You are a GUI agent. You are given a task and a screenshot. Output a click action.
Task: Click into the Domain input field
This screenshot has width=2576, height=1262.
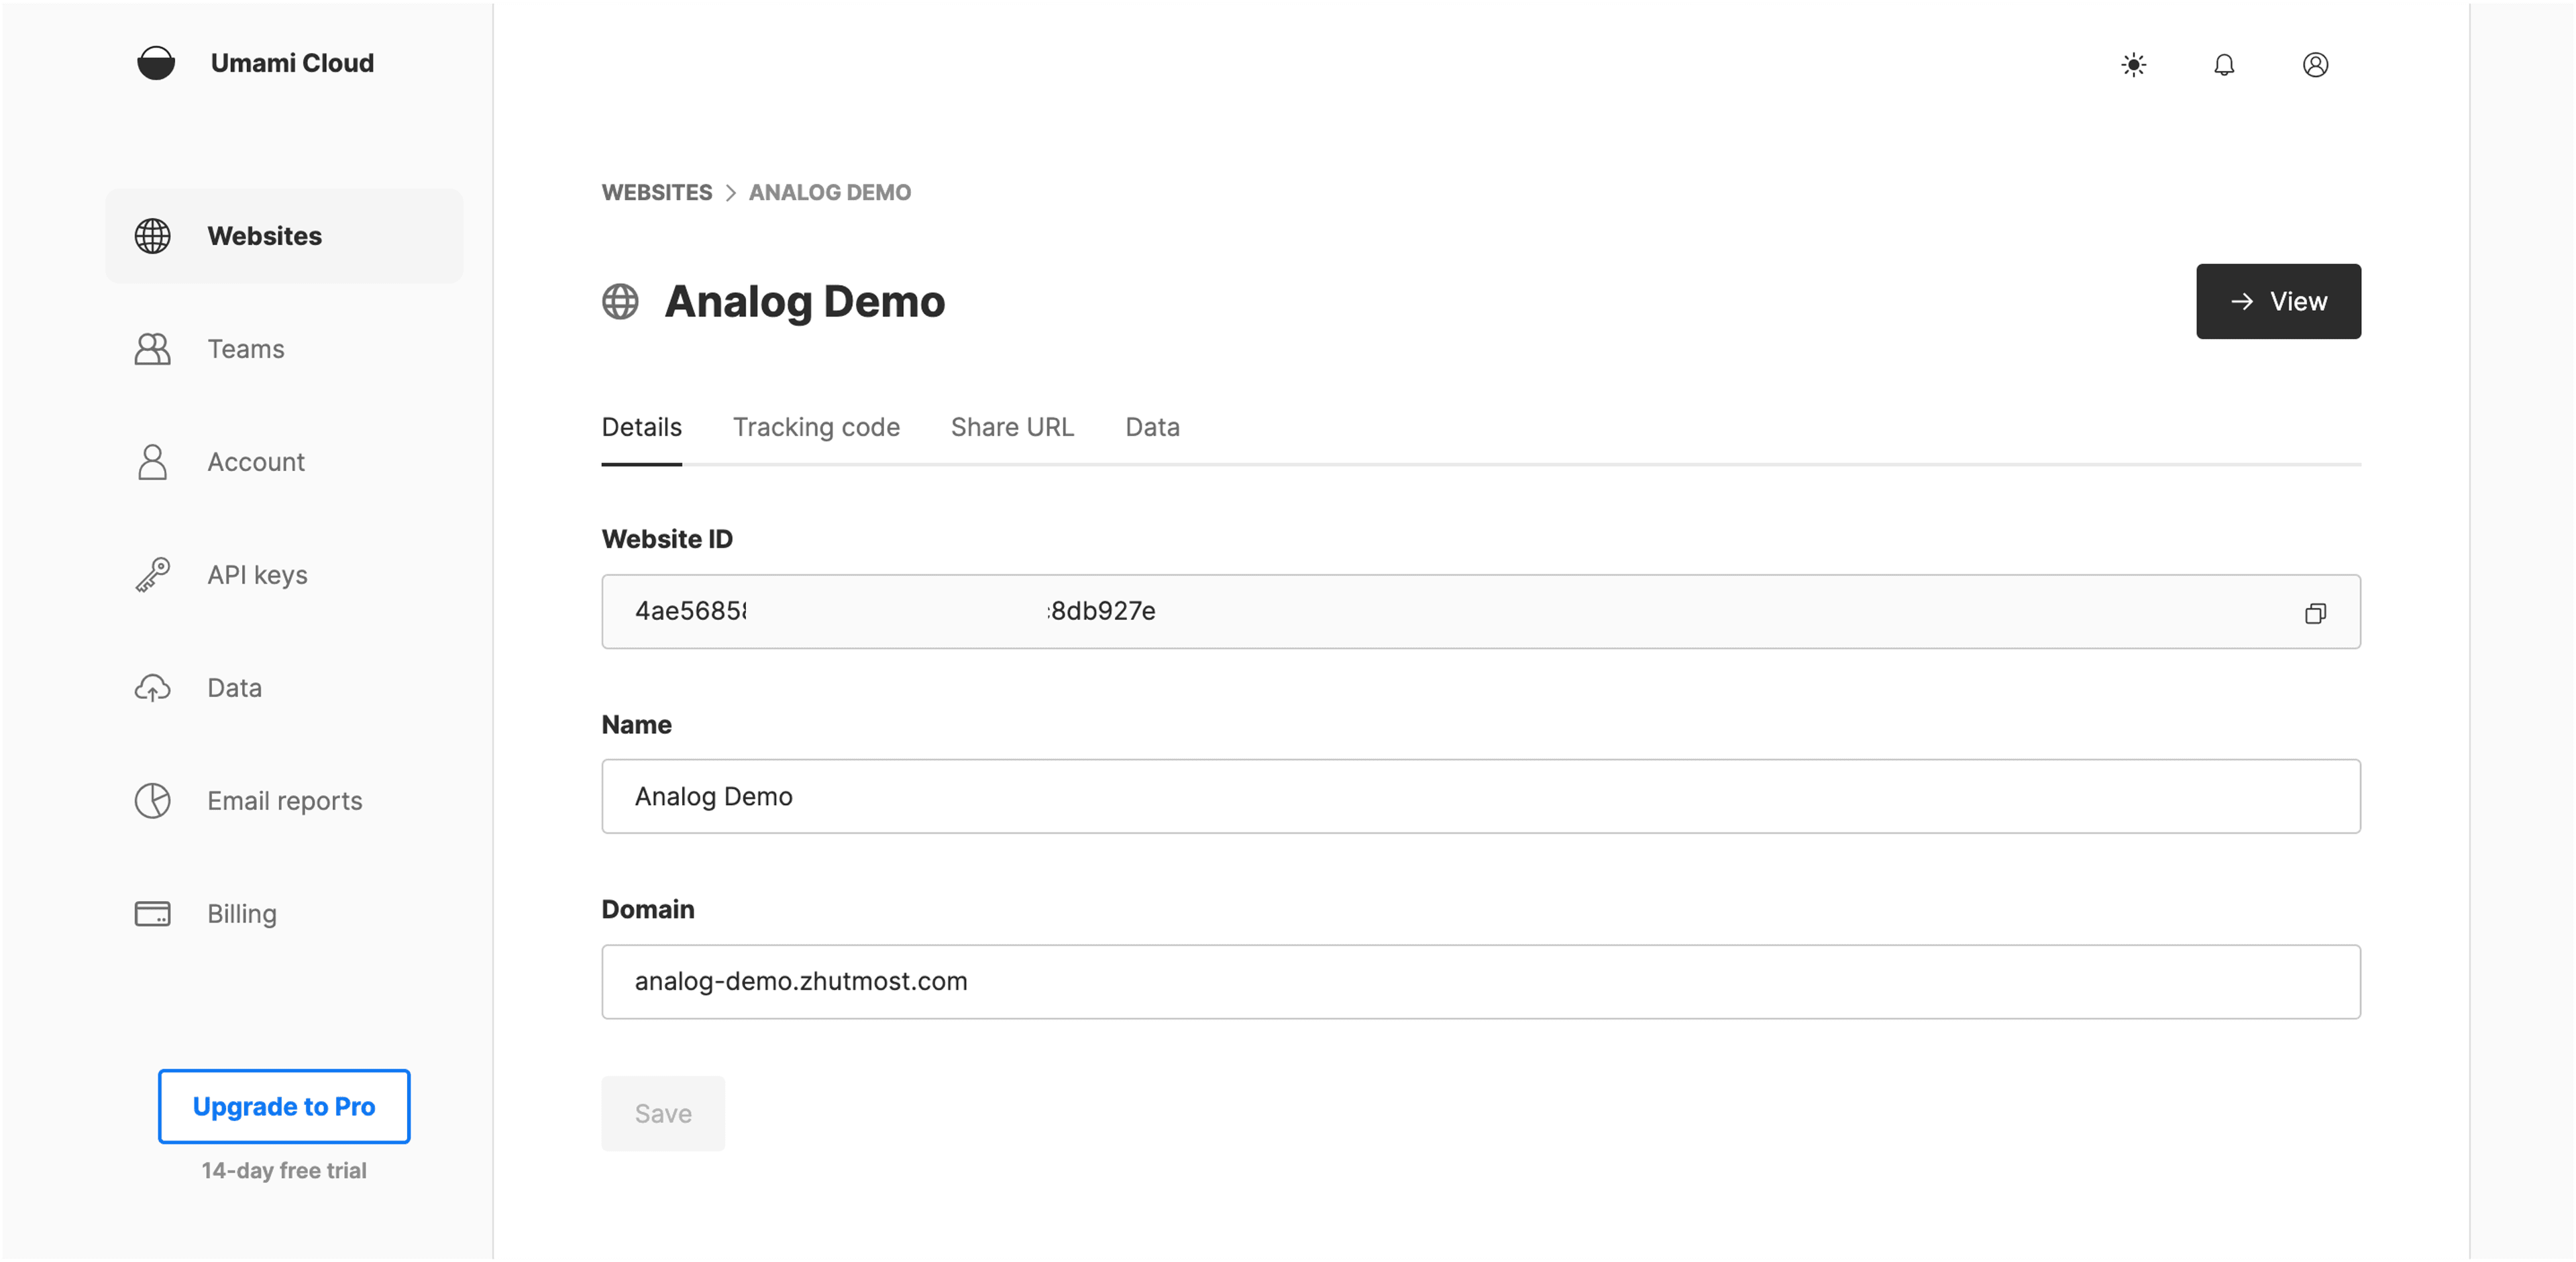[x=1480, y=981]
